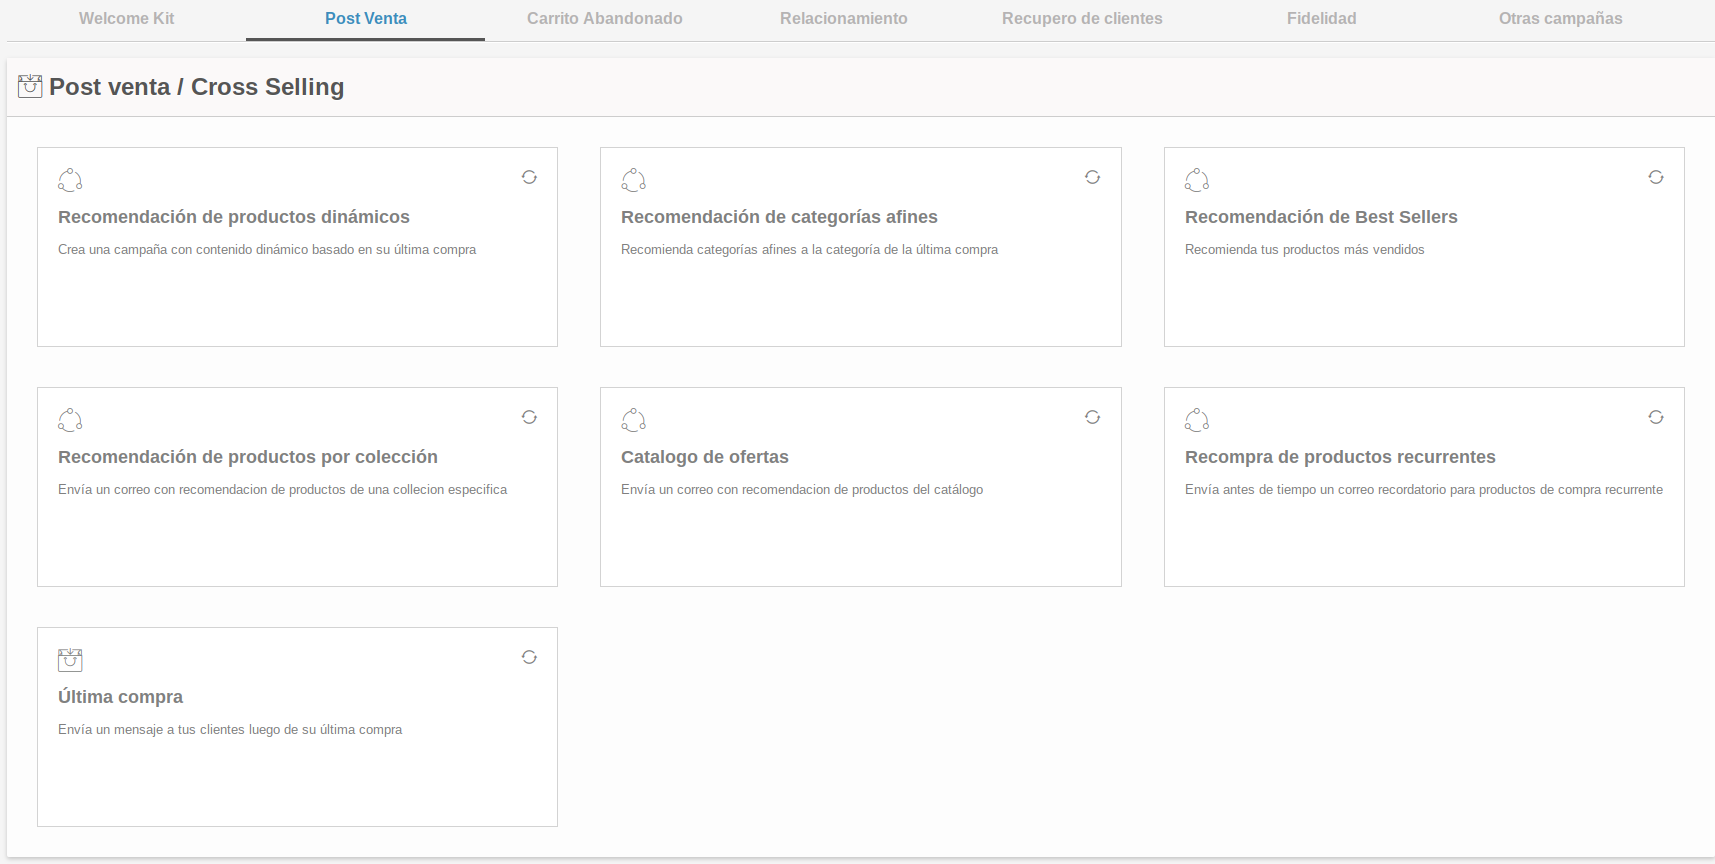The width and height of the screenshot is (1715, 864).
Task: Open Recomendación de categorías afines title
Action: click(x=779, y=217)
